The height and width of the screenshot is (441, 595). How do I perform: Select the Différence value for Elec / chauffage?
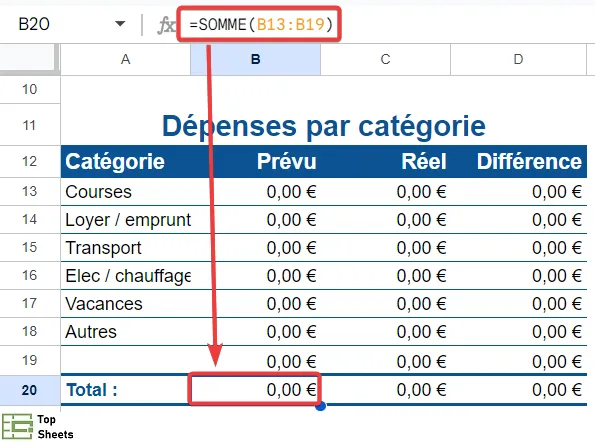[518, 276]
